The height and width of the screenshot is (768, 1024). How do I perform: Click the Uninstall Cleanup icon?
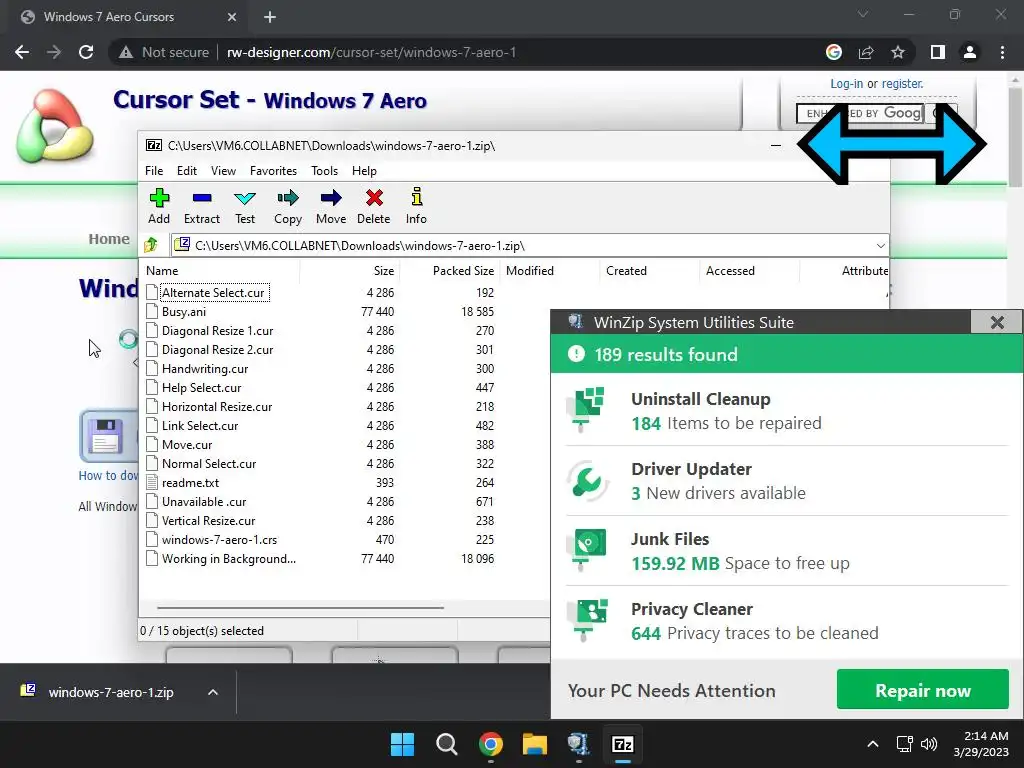click(586, 409)
